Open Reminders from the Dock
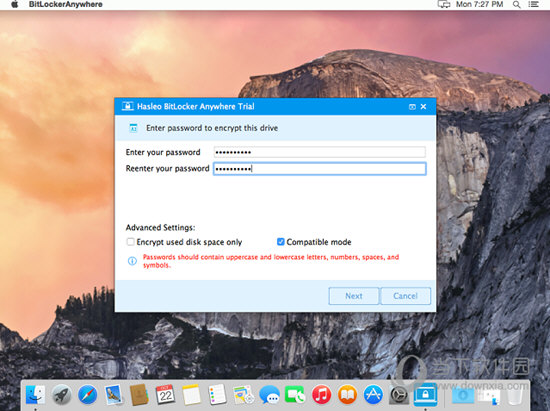 tap(217, 395)
